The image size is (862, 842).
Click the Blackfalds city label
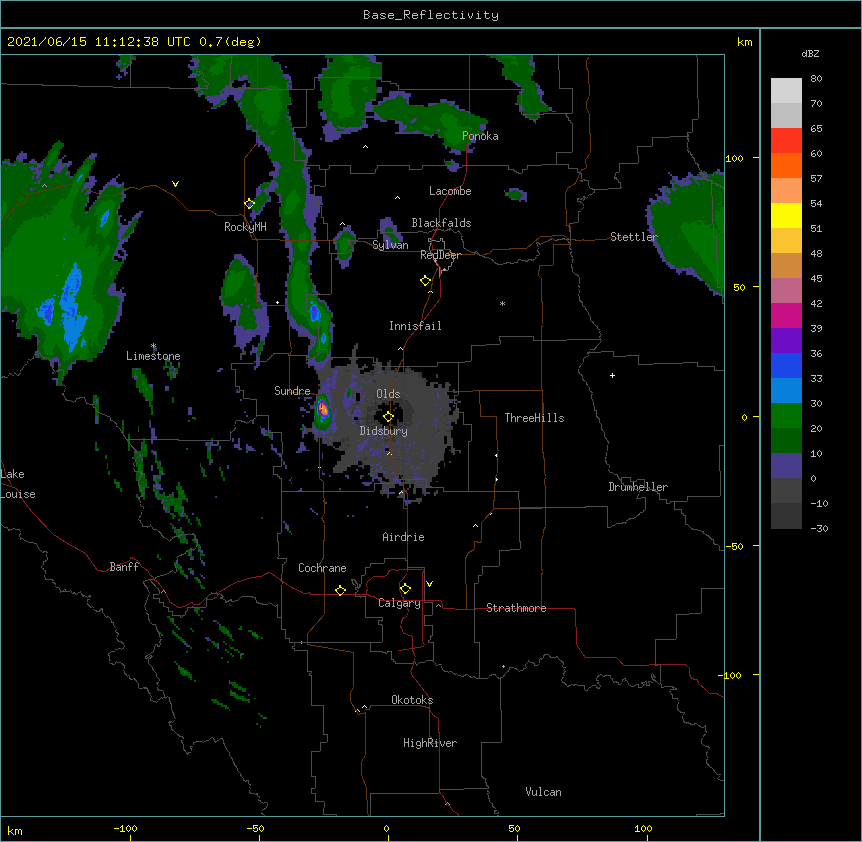441,223
